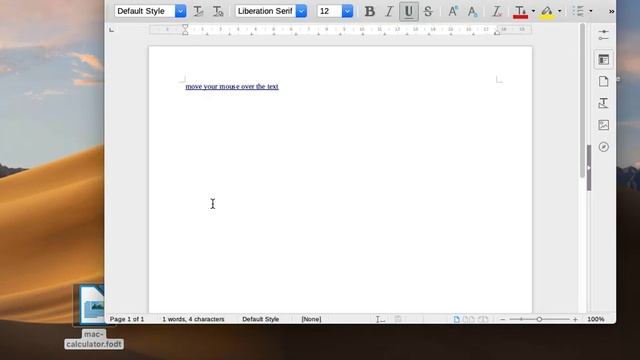Open paragraph style dropdown arrow
This screenshot has width=640, height=360.
(x=180, y=11)
